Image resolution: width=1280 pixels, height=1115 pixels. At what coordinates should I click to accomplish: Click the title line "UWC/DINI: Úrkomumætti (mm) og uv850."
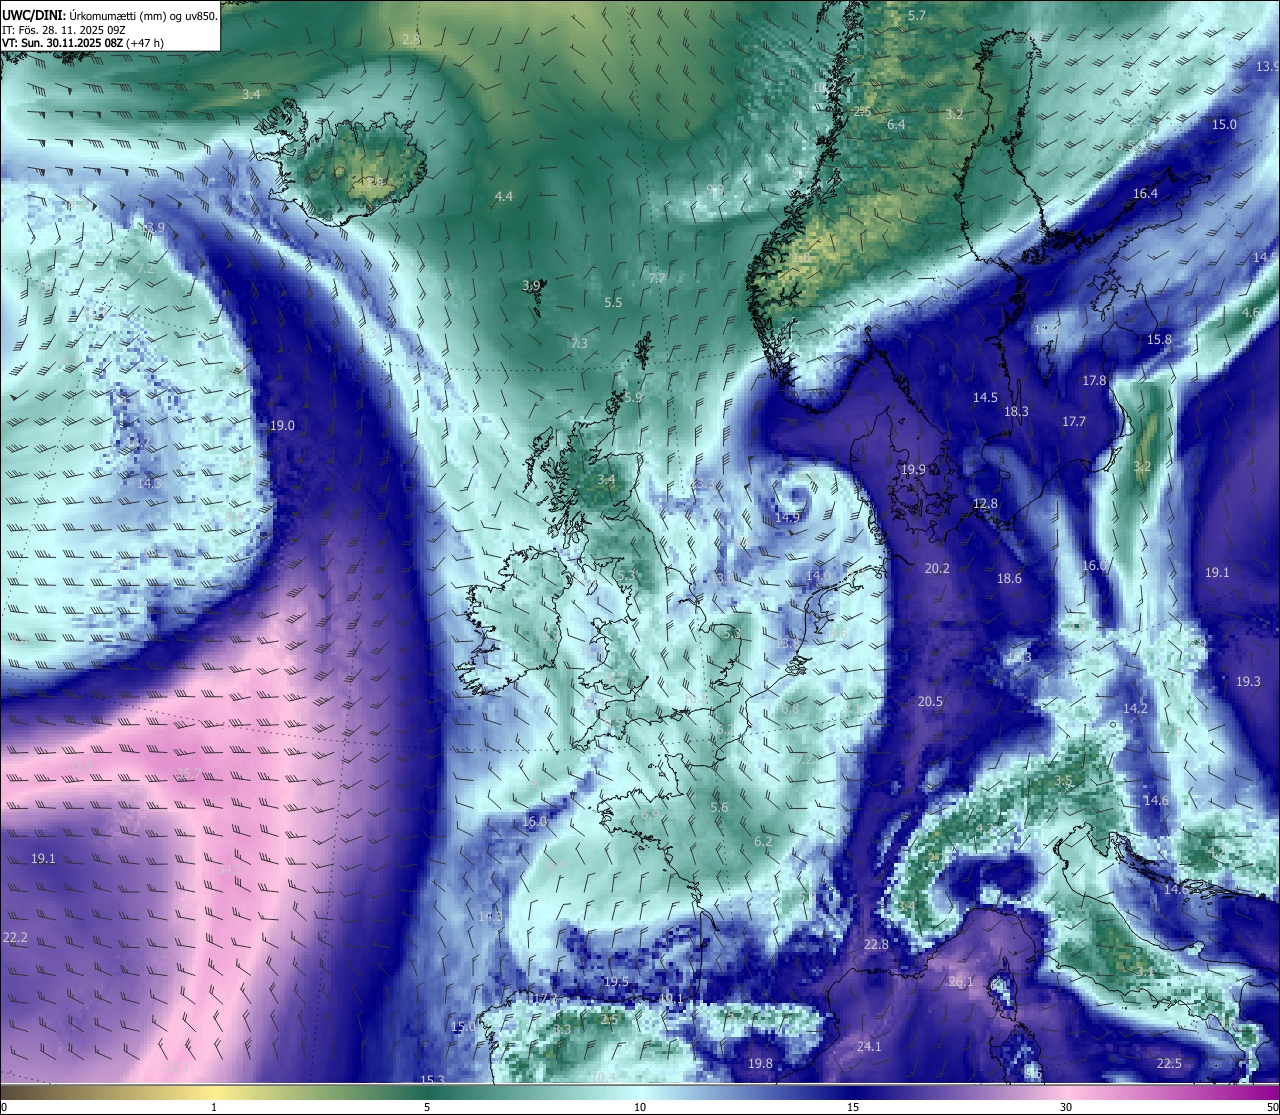[110, 16]
